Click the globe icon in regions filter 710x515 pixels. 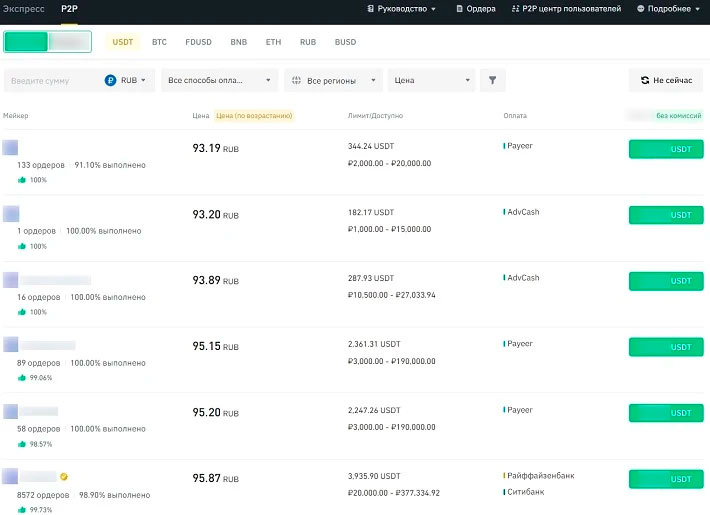[x=297, y=80]
